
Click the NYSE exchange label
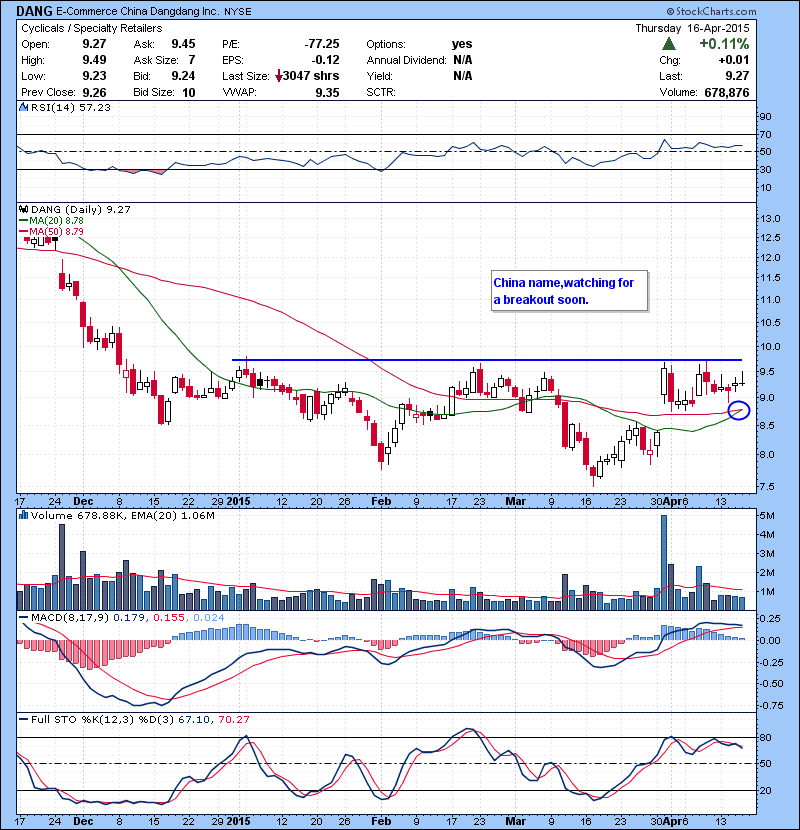tap(238, 12)
